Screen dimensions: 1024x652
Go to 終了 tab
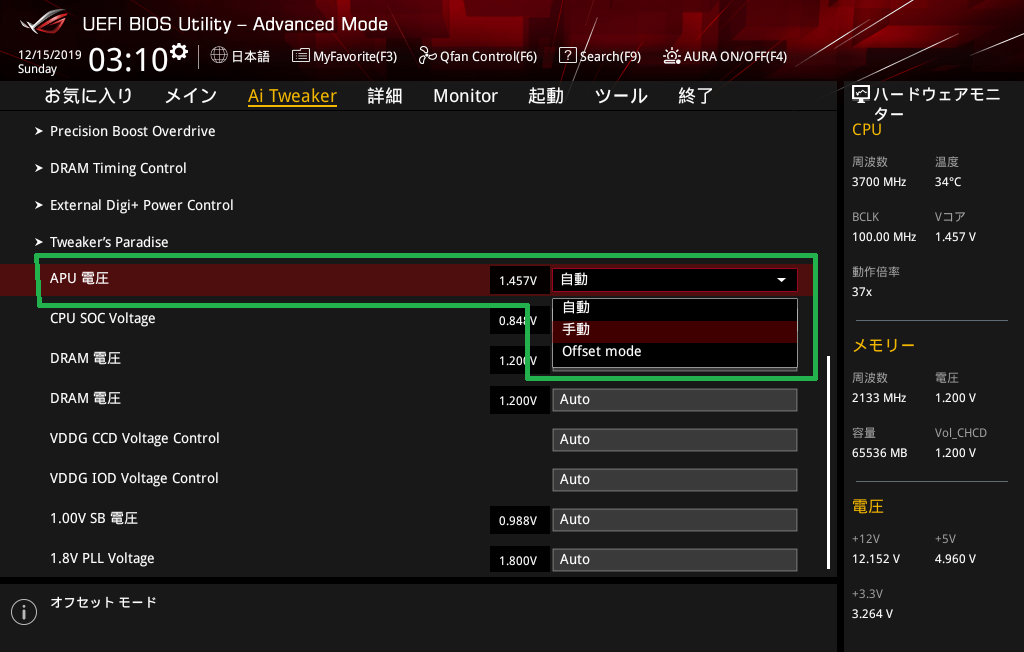pos(696,96)
